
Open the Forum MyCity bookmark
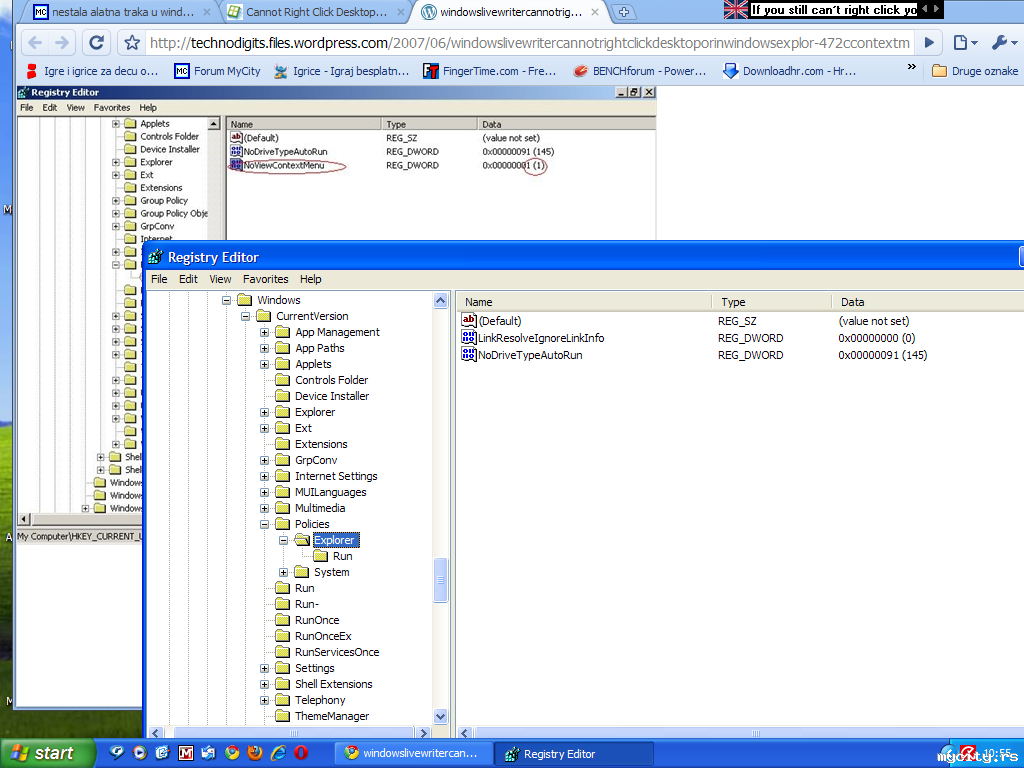click(217, 71)
